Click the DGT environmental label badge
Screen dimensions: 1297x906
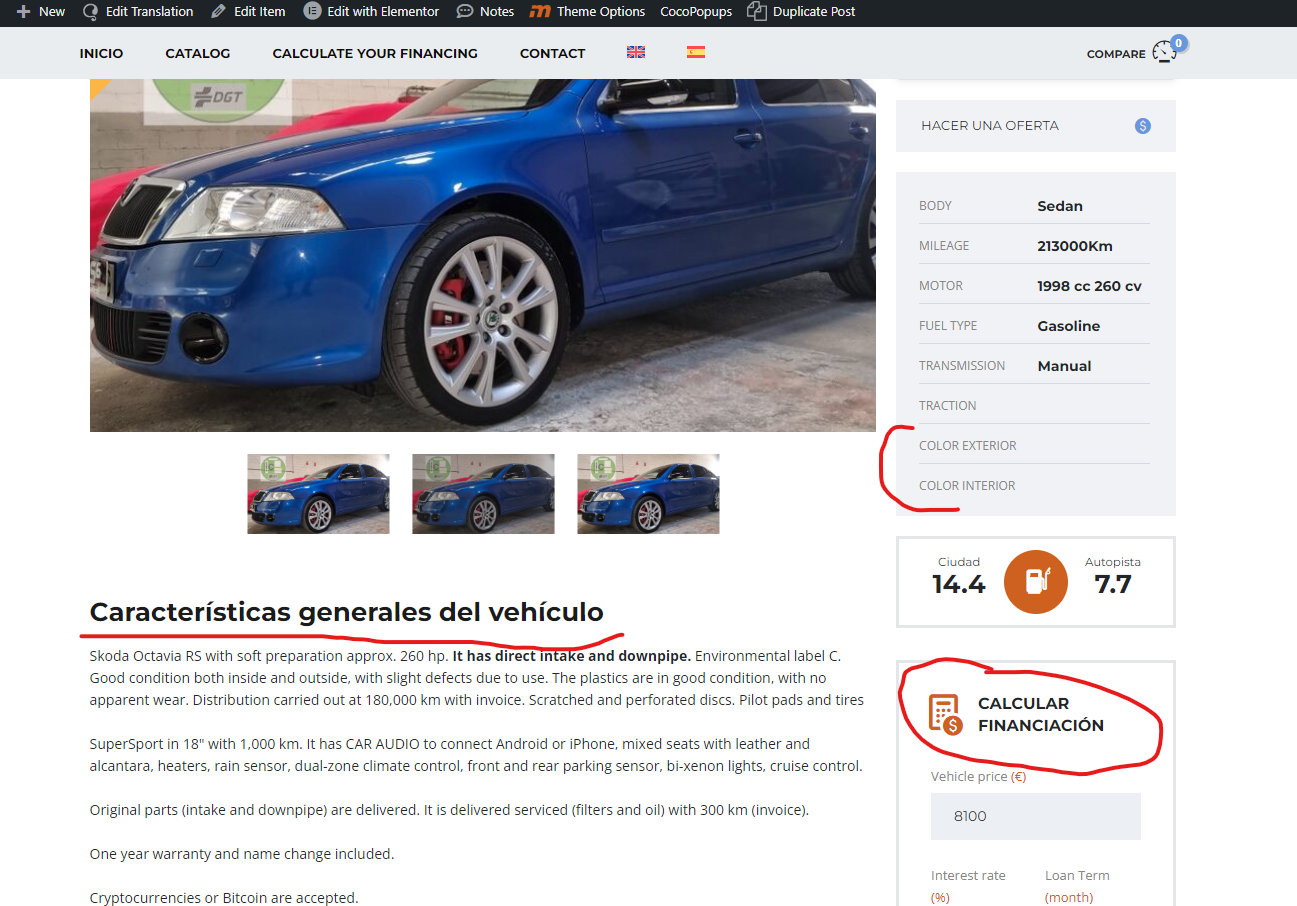(218, 100)
